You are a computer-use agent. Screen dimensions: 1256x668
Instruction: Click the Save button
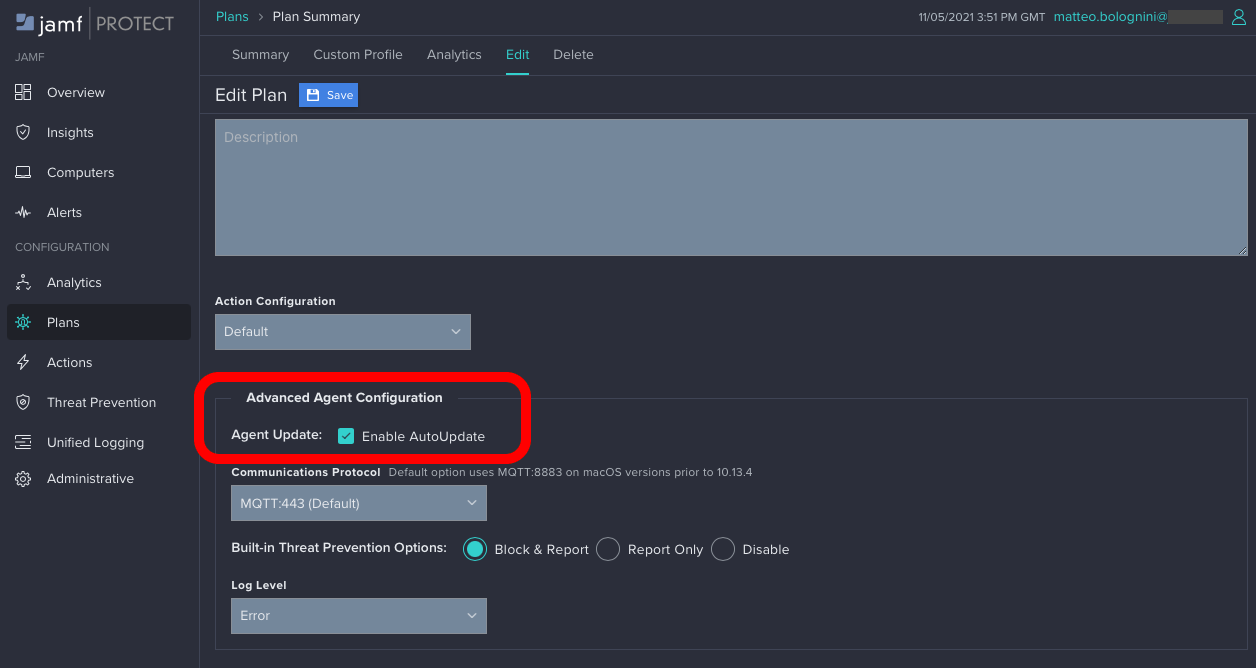pos(328,95)
